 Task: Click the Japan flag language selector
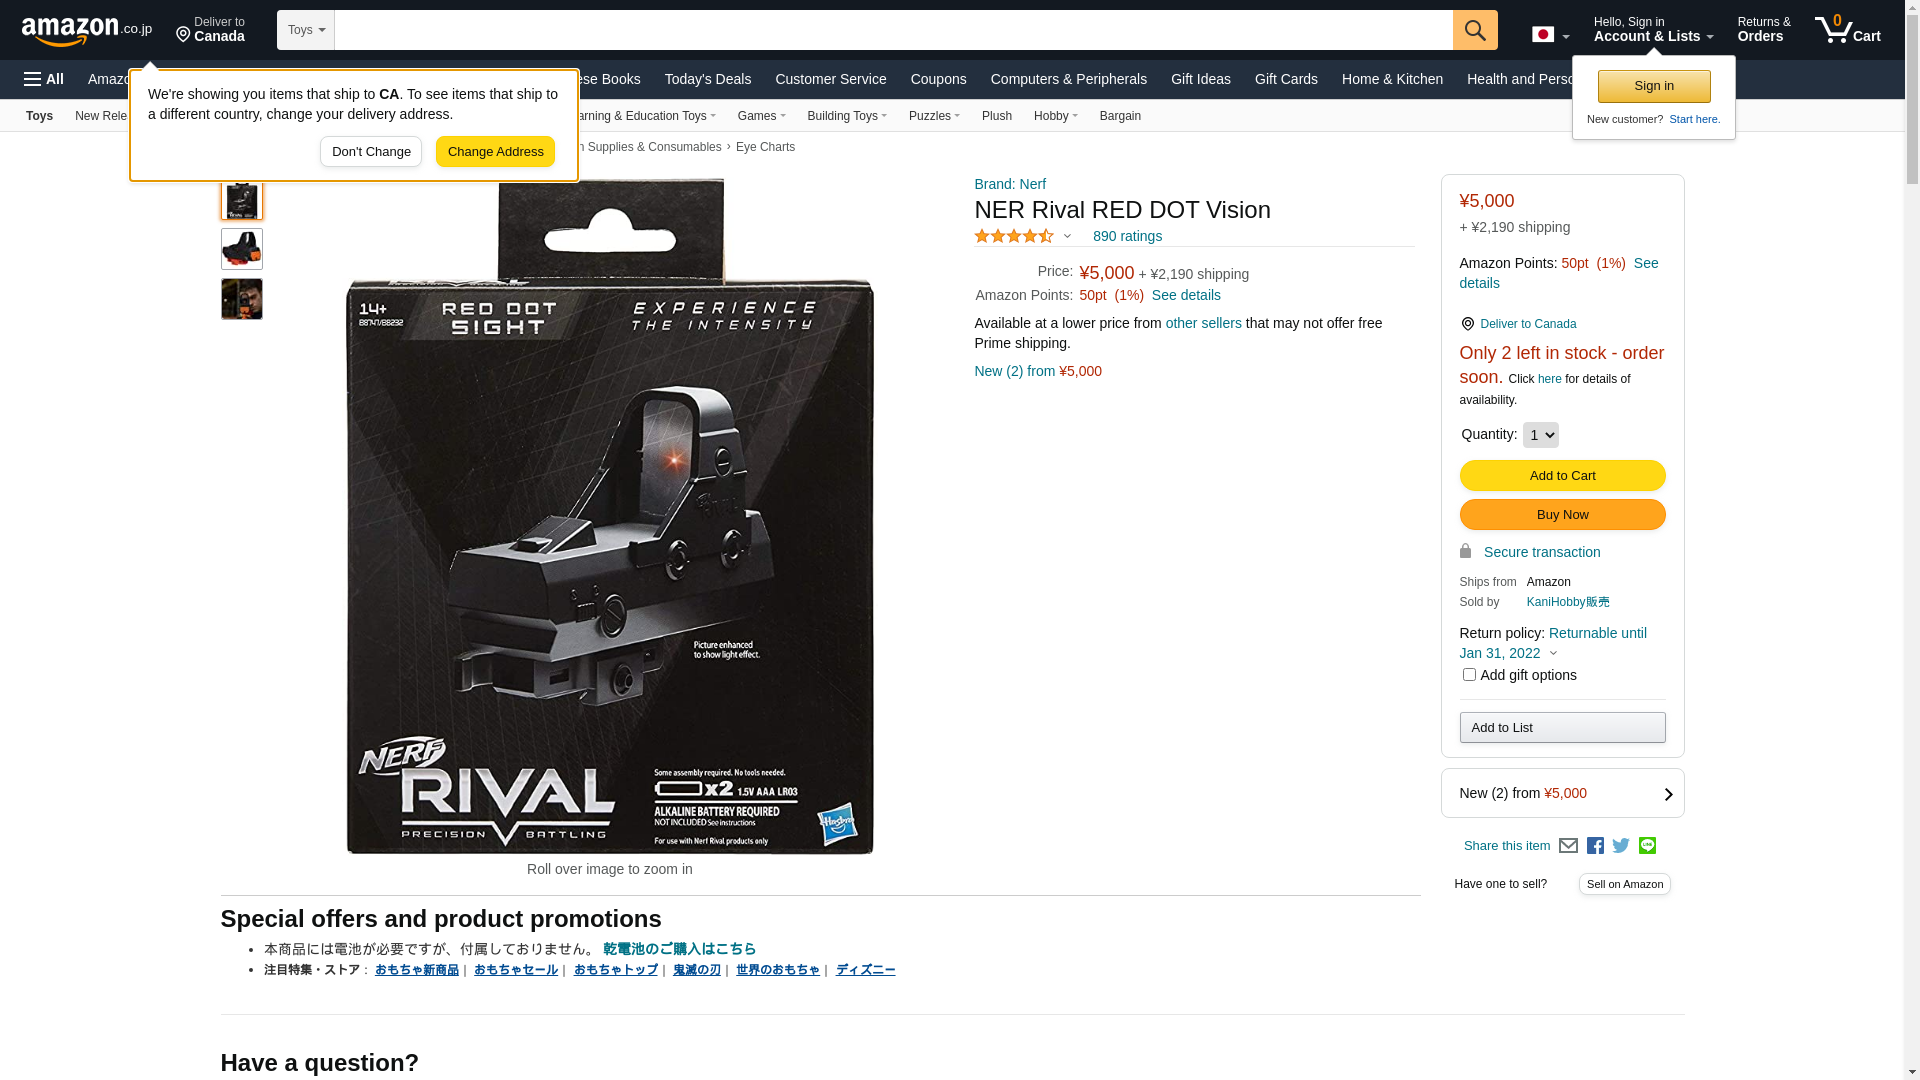click(x=1550, y=35)
